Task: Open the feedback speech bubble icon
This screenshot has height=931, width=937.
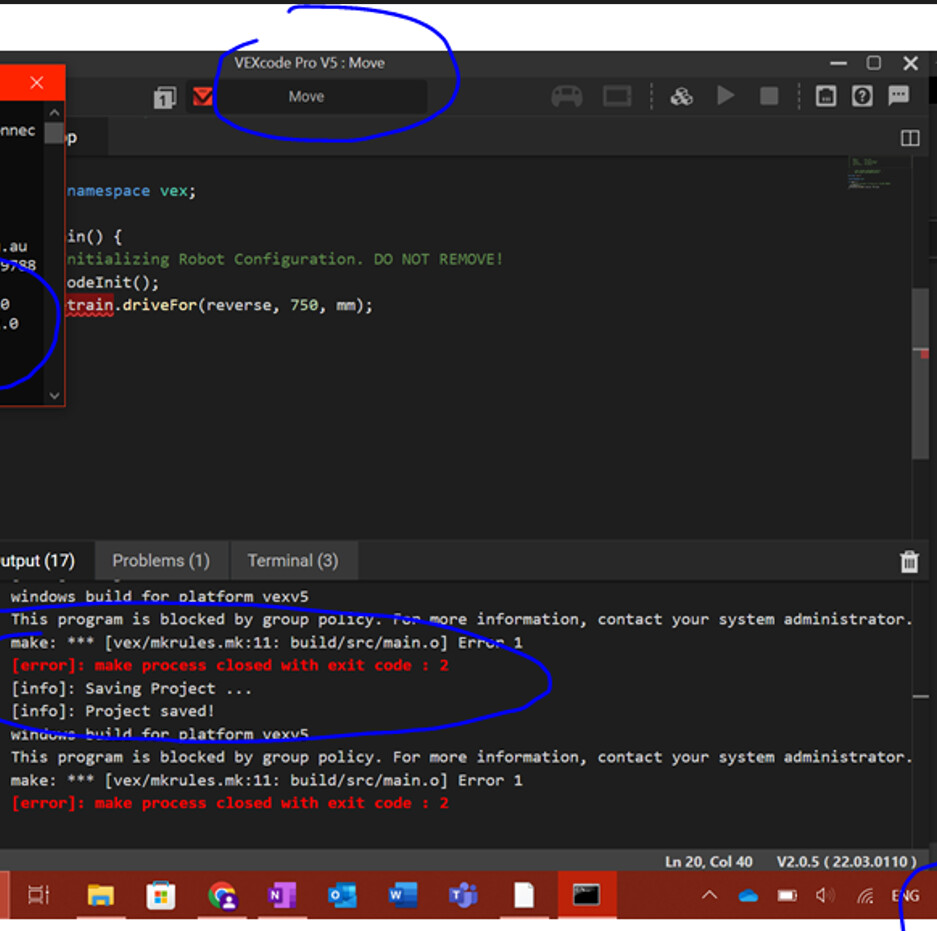Action: [898, 96]
